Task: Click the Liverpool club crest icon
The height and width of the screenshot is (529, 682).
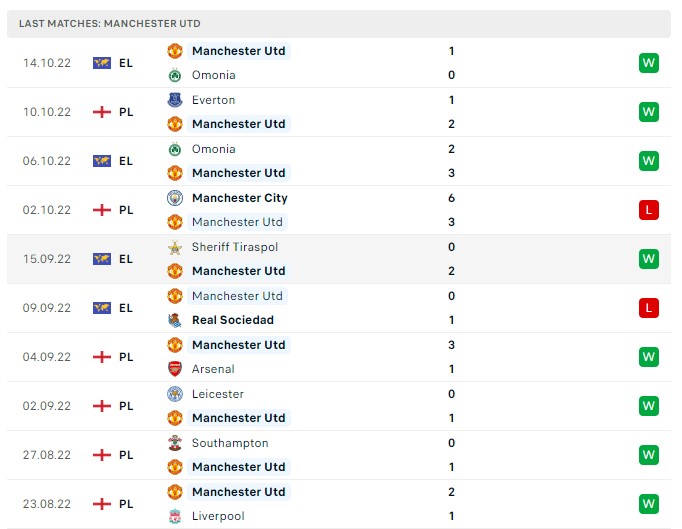Action: [175, 516]
